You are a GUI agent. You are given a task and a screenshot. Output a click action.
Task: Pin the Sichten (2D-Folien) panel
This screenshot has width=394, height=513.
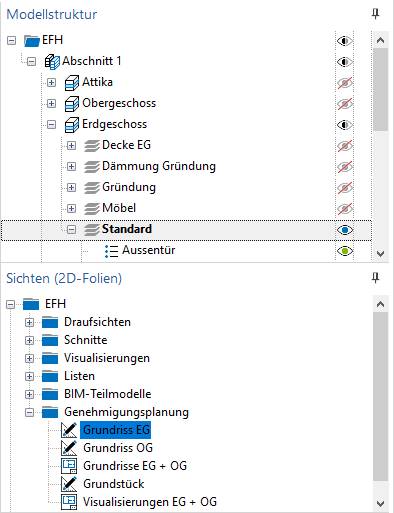(376, 278)
